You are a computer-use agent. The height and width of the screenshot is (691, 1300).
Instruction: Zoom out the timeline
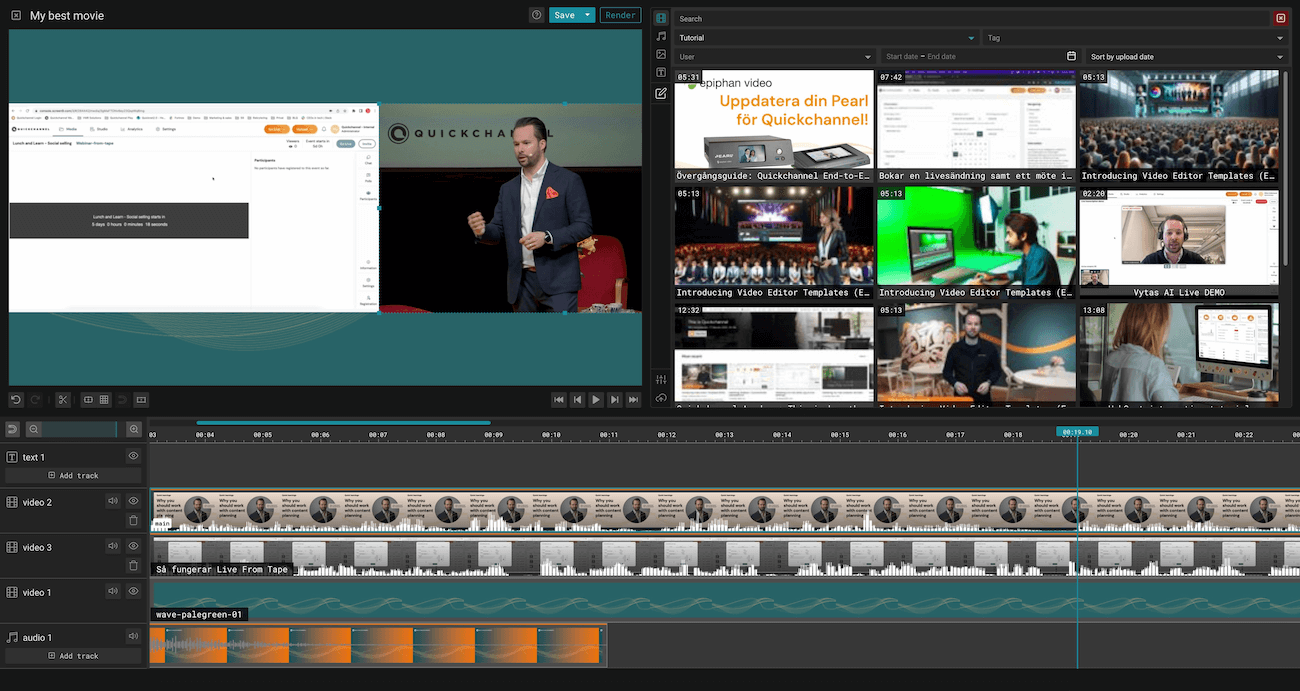click(x=33, y=429)
